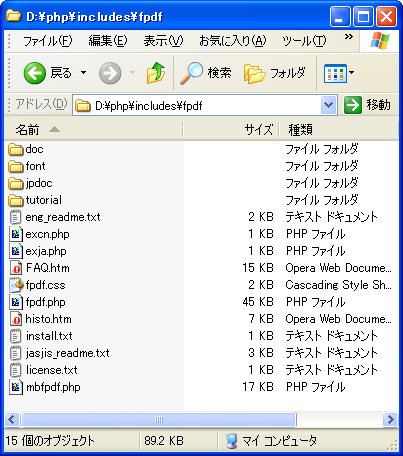Sort by 名前 column header

(94, 130)
